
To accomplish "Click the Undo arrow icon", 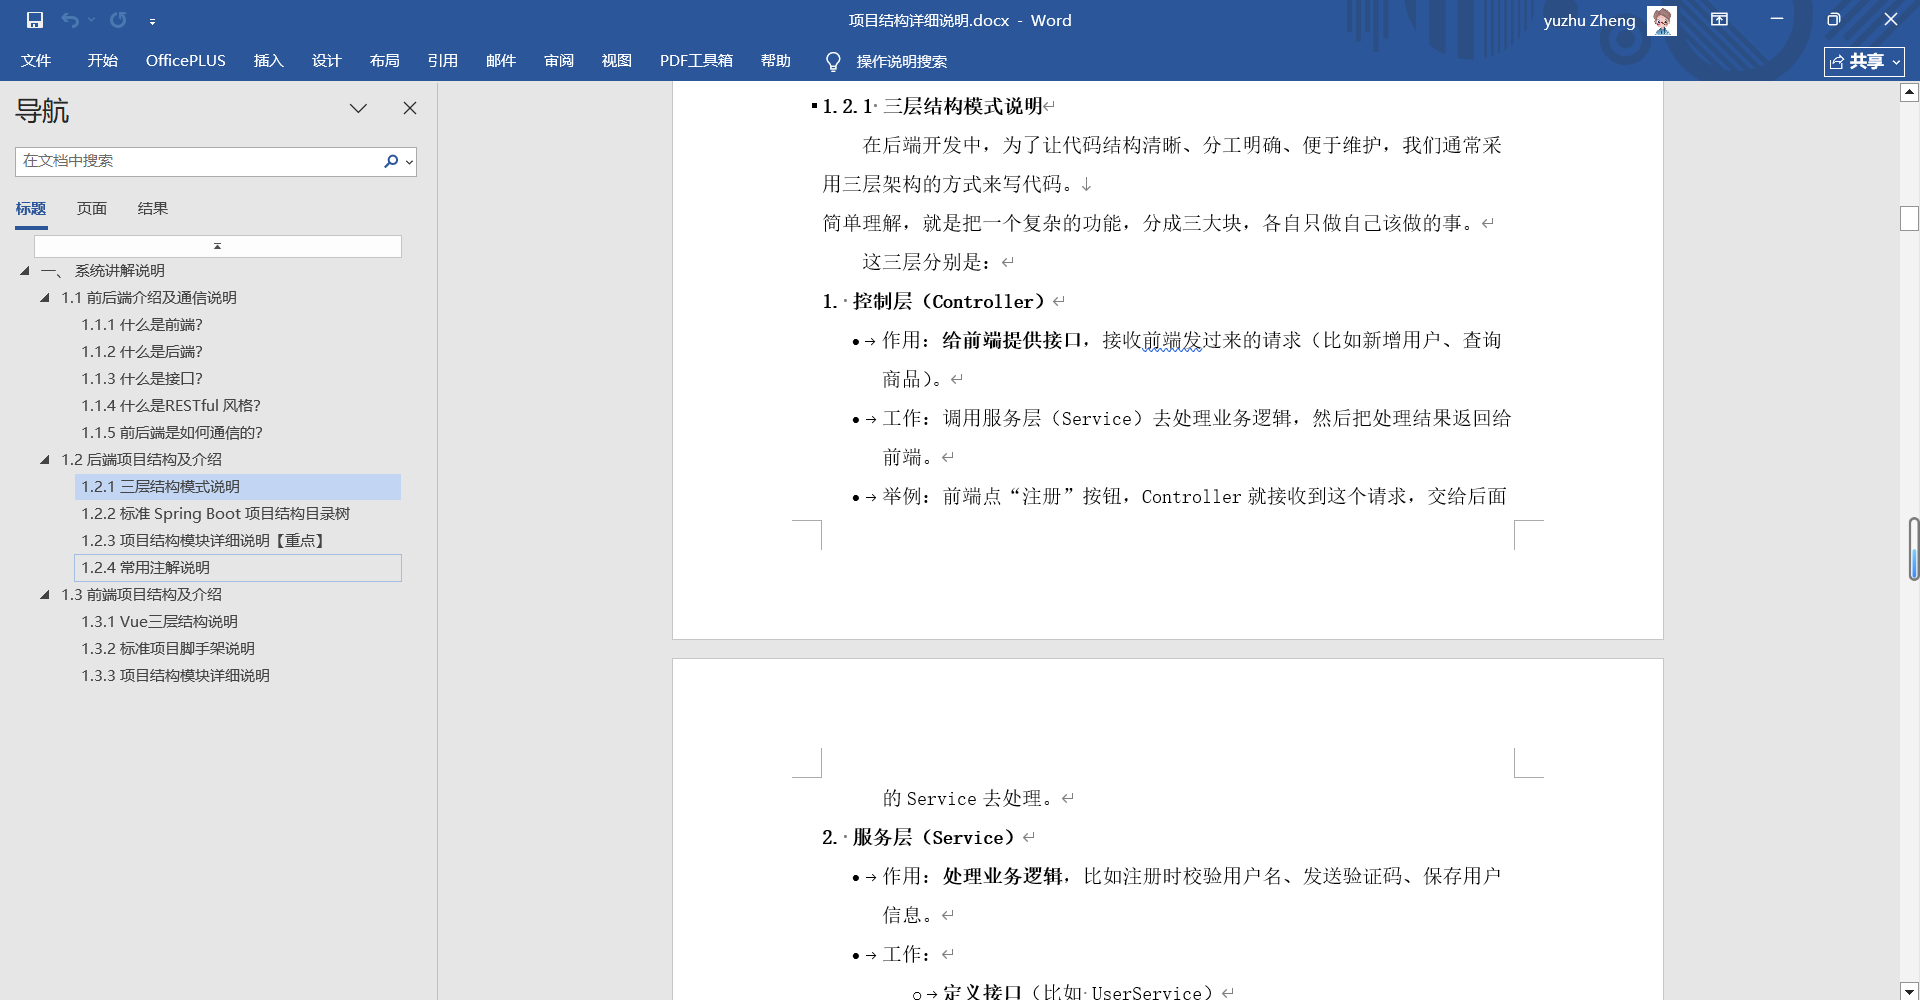I will pos(69,20).
